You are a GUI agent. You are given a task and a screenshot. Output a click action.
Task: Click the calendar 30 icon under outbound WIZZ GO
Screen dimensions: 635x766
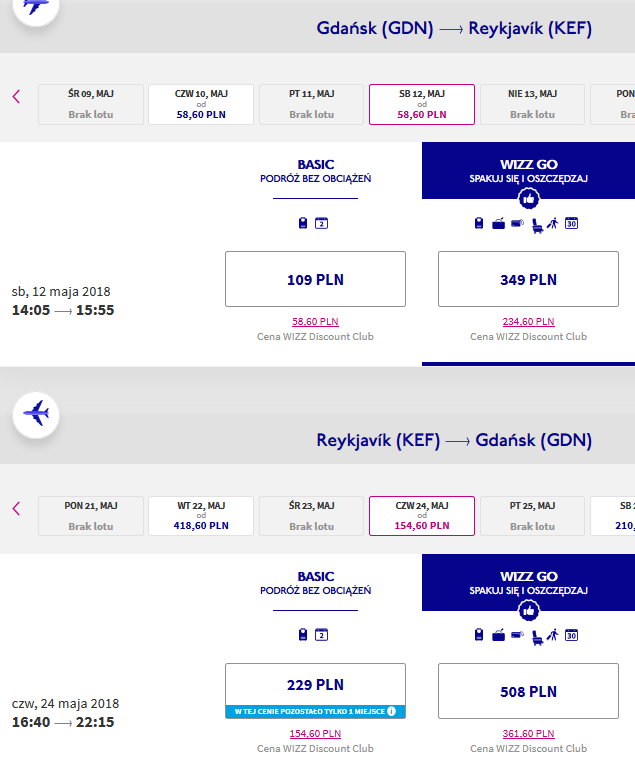pyautogui.click(x=572, y=223)
